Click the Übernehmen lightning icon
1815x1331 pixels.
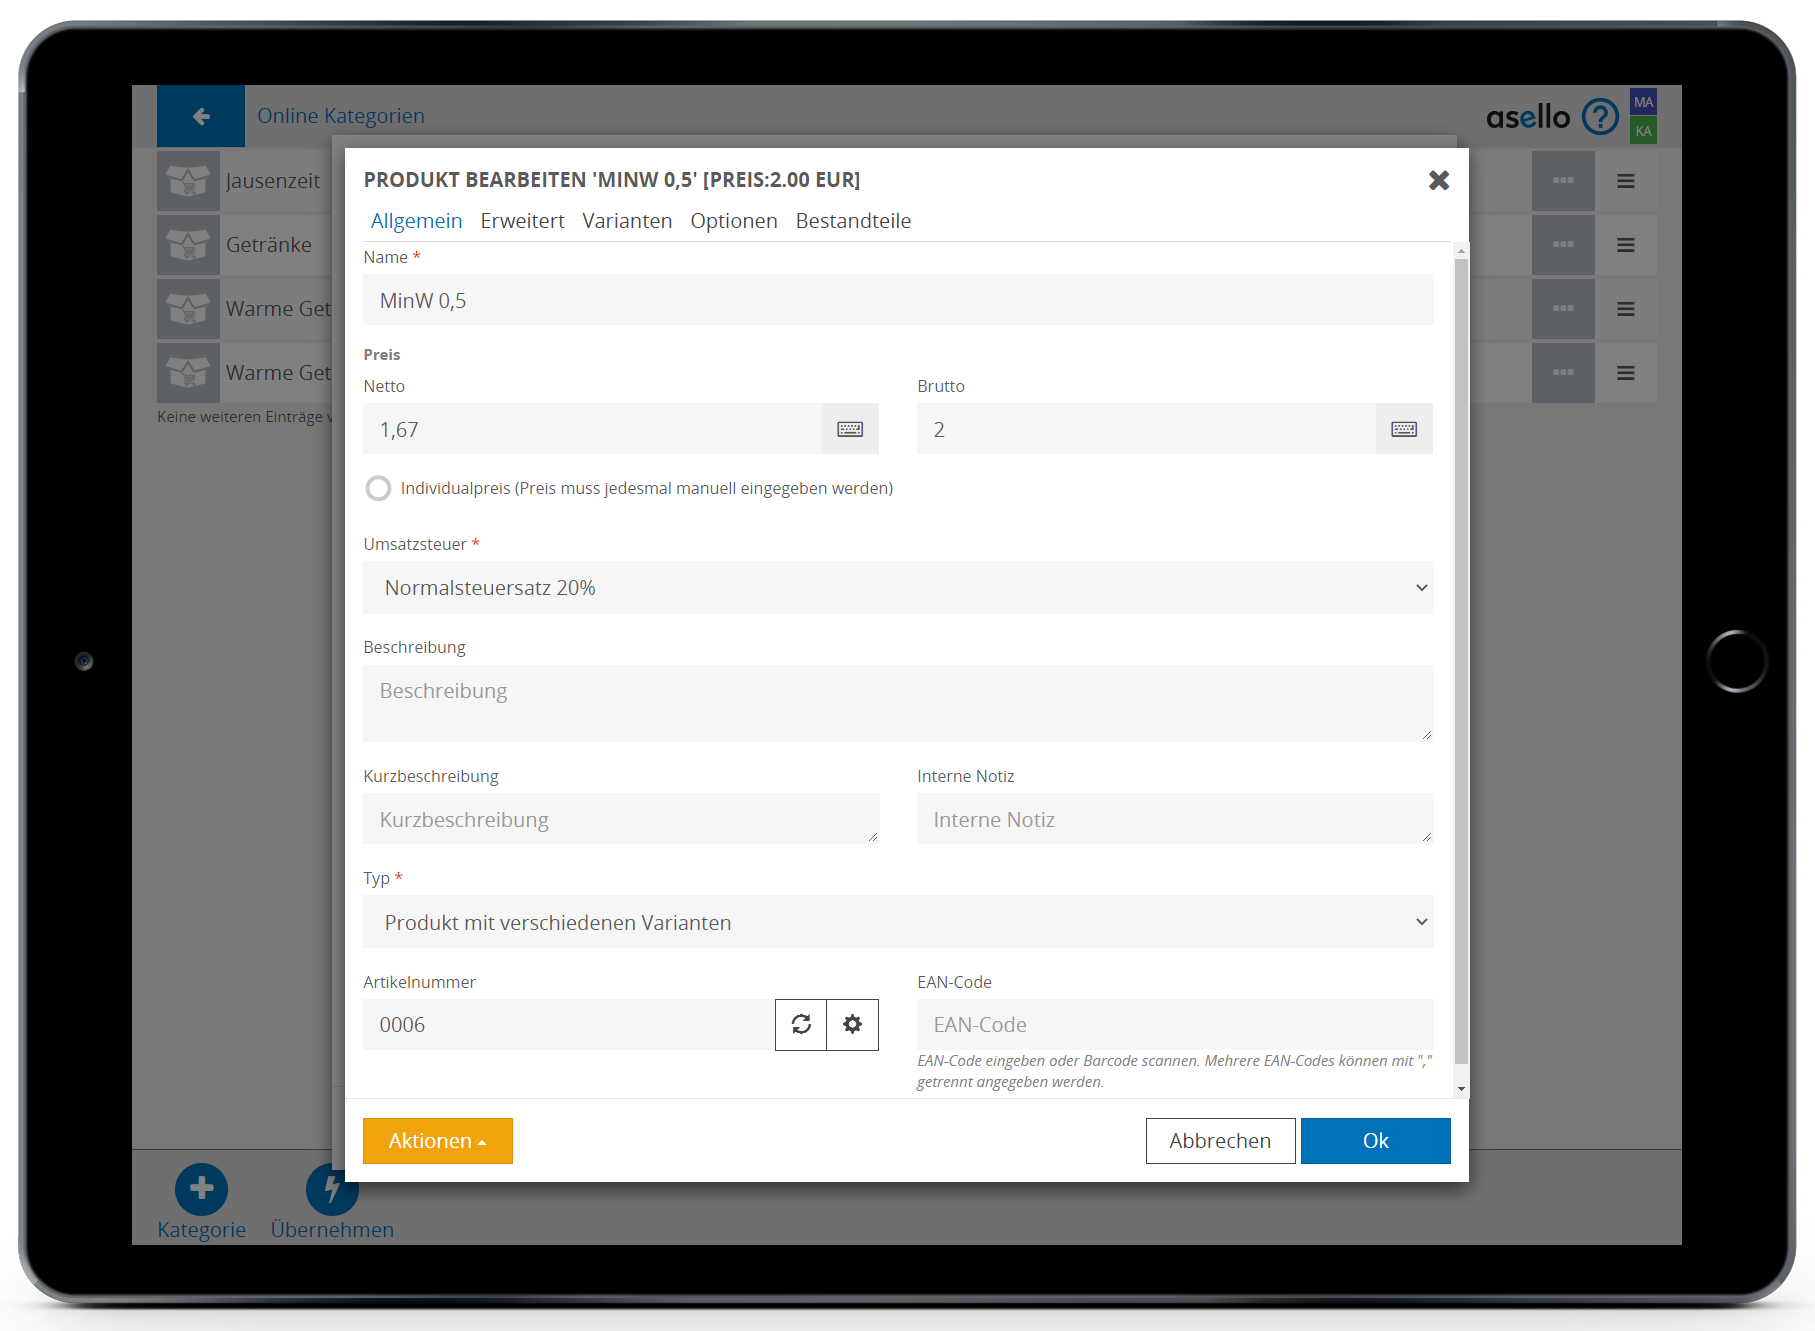(332, 1188)
